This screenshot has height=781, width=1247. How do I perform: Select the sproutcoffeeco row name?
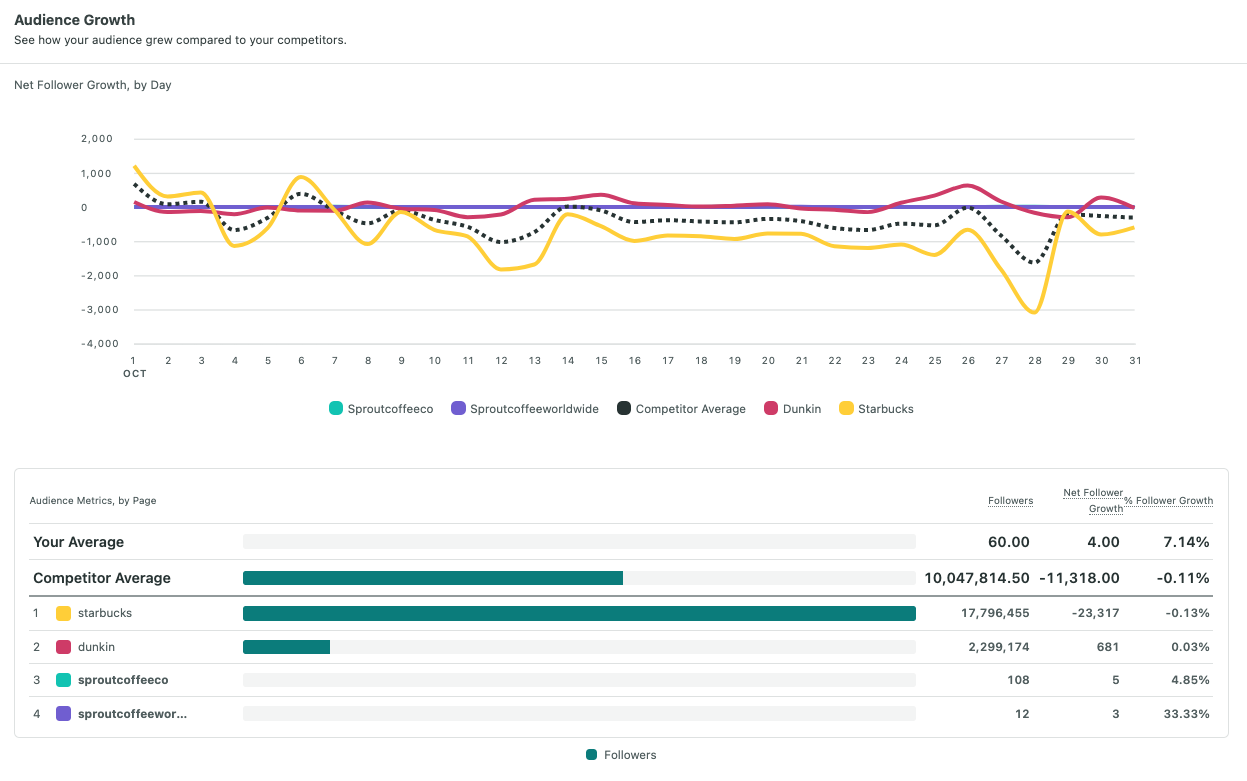pos(123,680)
